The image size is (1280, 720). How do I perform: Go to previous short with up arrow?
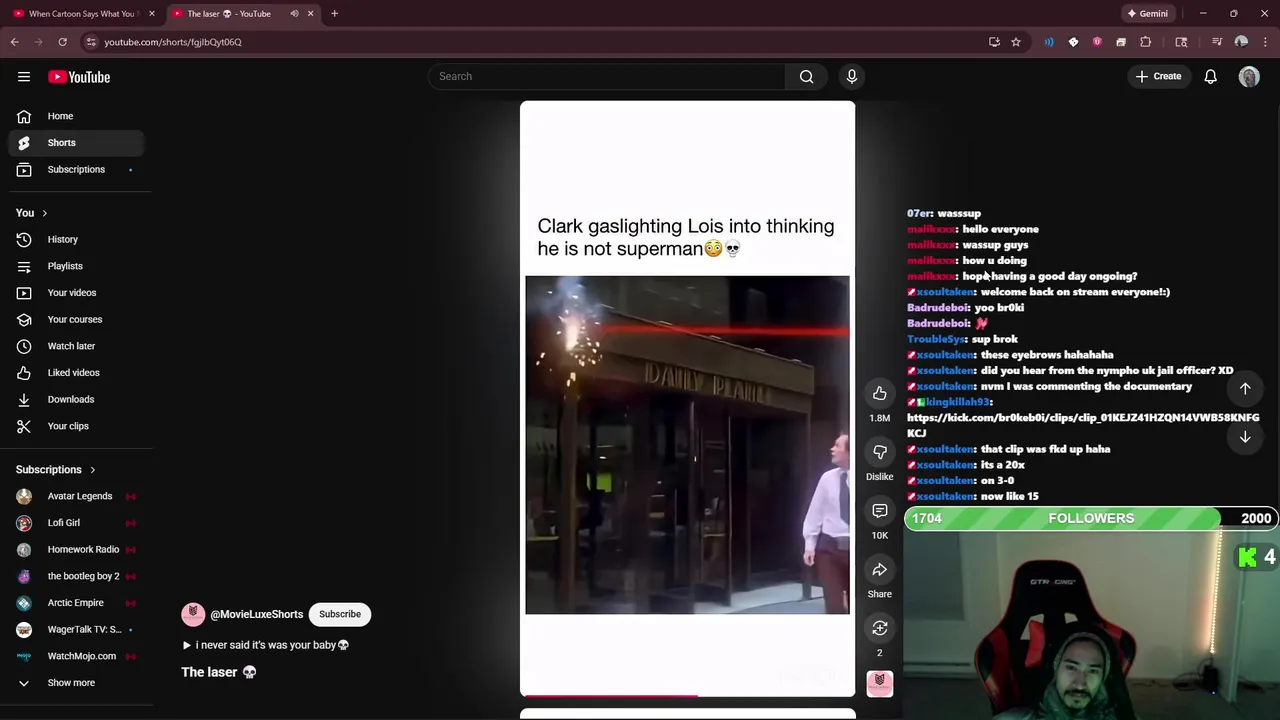(x=1245, y=388)
